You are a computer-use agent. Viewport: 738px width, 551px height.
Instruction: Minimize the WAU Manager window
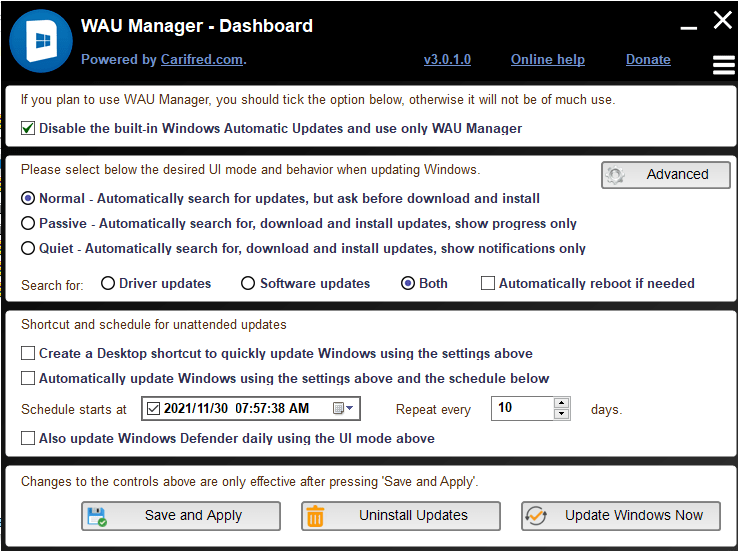689,28
